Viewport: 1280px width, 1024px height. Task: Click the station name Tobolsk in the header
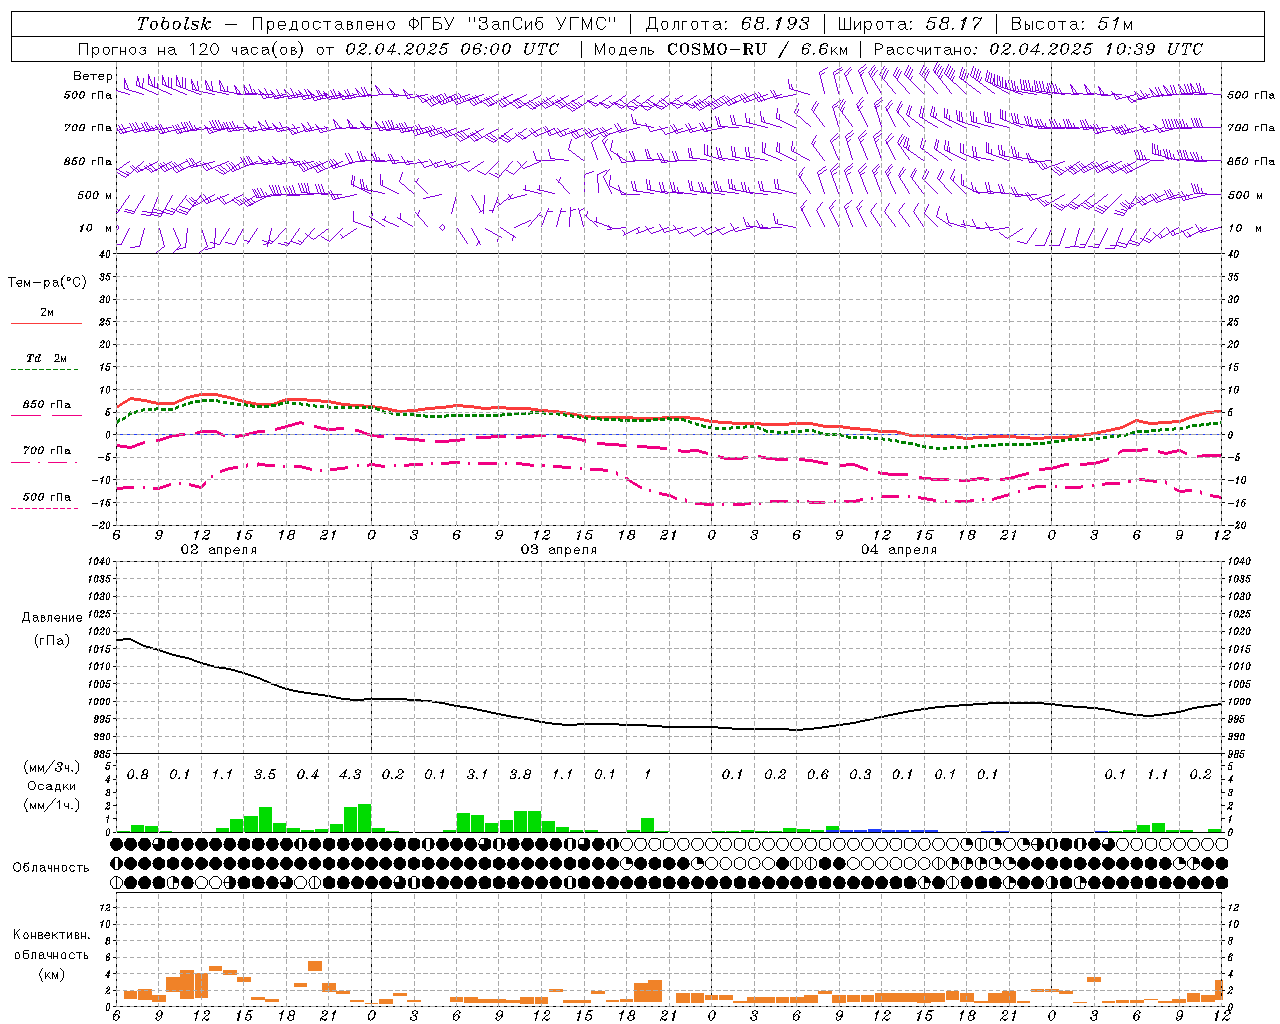click(x=175, y=24)
